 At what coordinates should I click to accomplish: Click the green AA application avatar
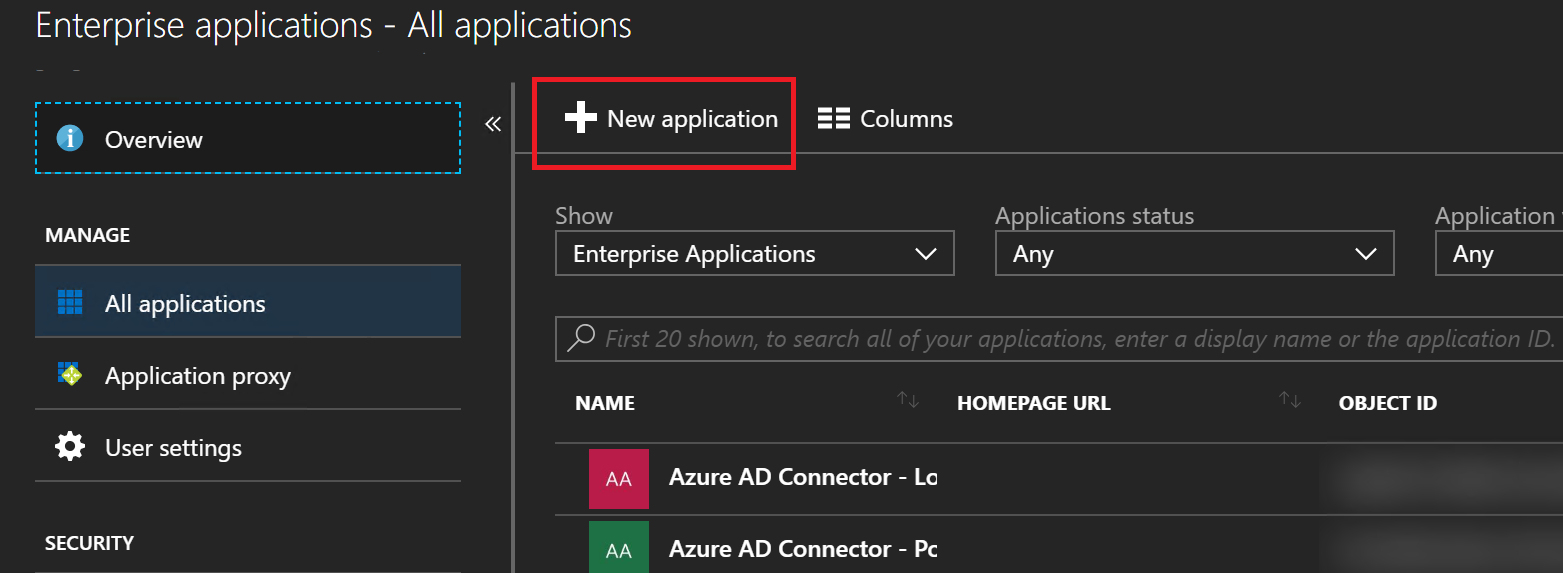619,547
